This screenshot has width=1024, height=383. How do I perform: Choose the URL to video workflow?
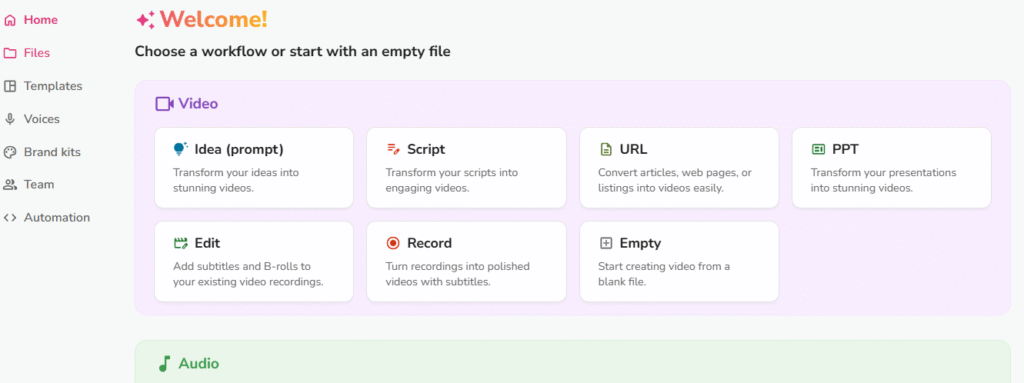(679, 168)
